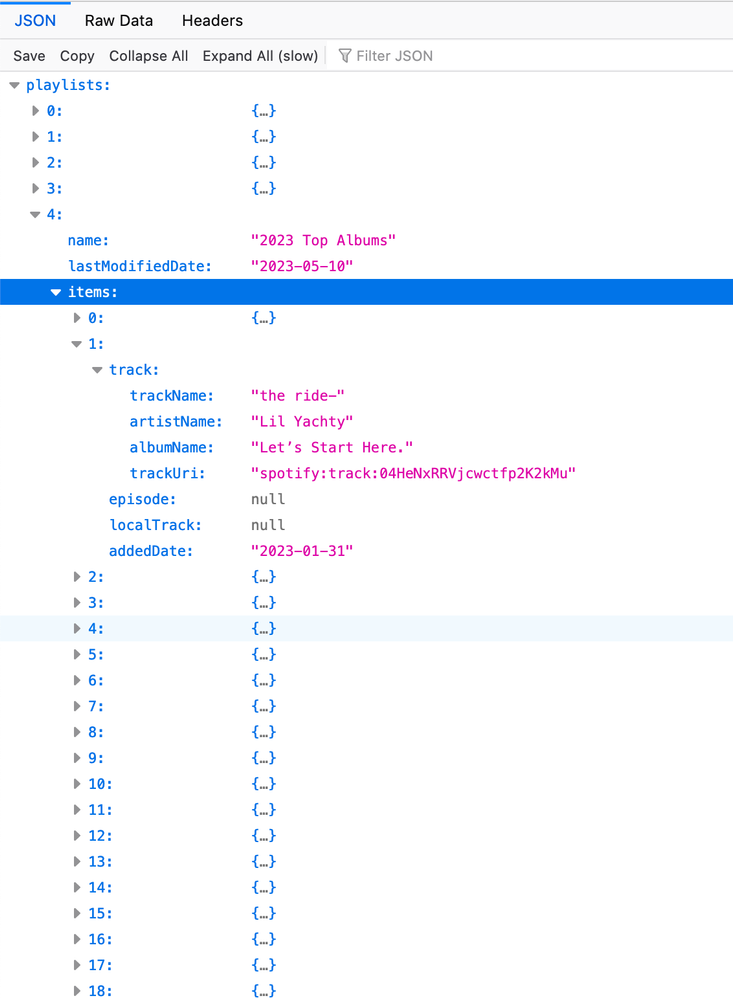Expand items entry 17

[x=77, y=966]
